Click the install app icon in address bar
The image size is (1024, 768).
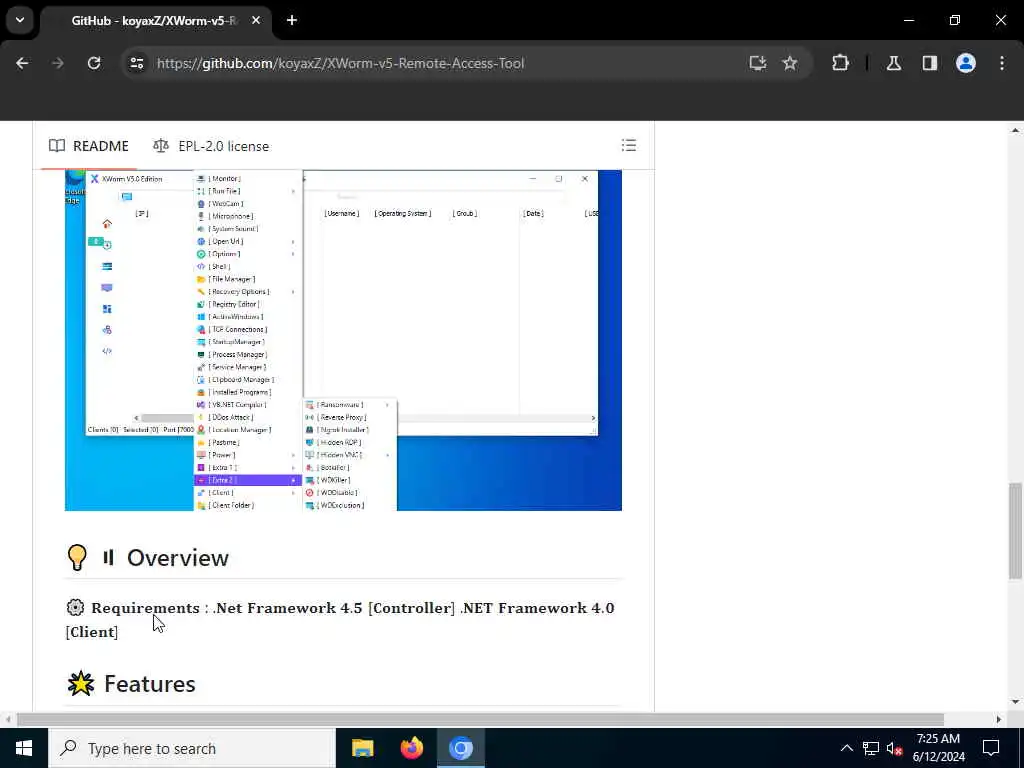[758, 63]
